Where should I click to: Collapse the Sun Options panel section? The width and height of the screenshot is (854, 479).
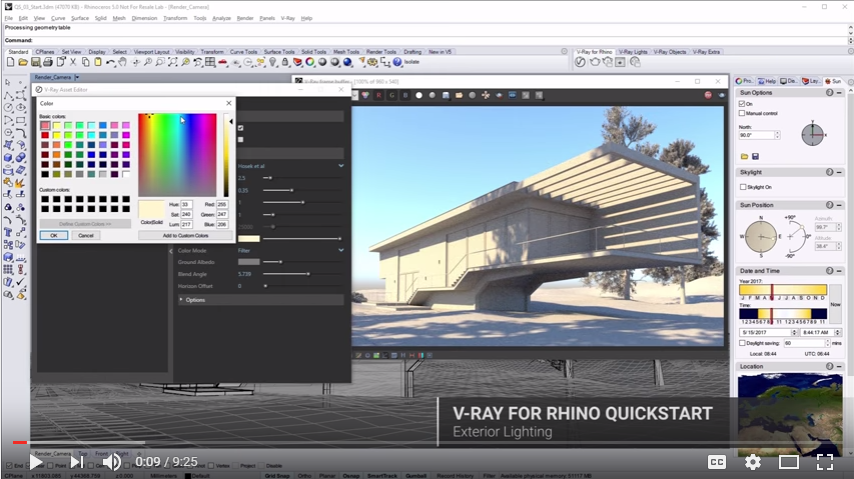[x=839, y=93]
